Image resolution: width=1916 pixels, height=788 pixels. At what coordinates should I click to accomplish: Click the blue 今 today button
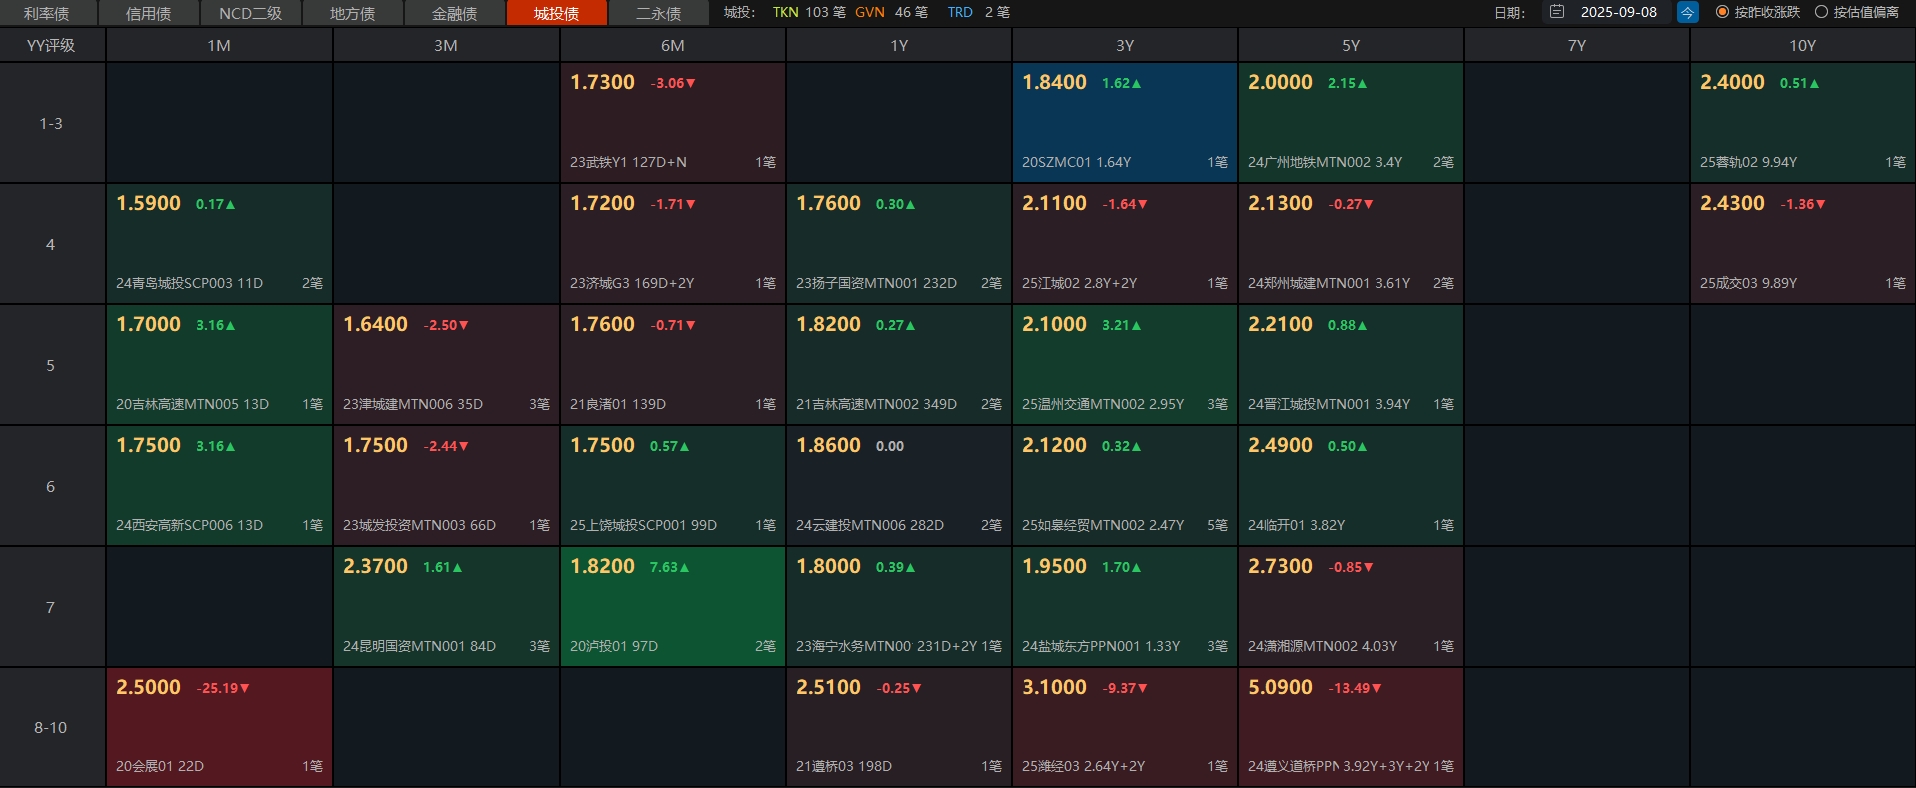click(1688, 12)
